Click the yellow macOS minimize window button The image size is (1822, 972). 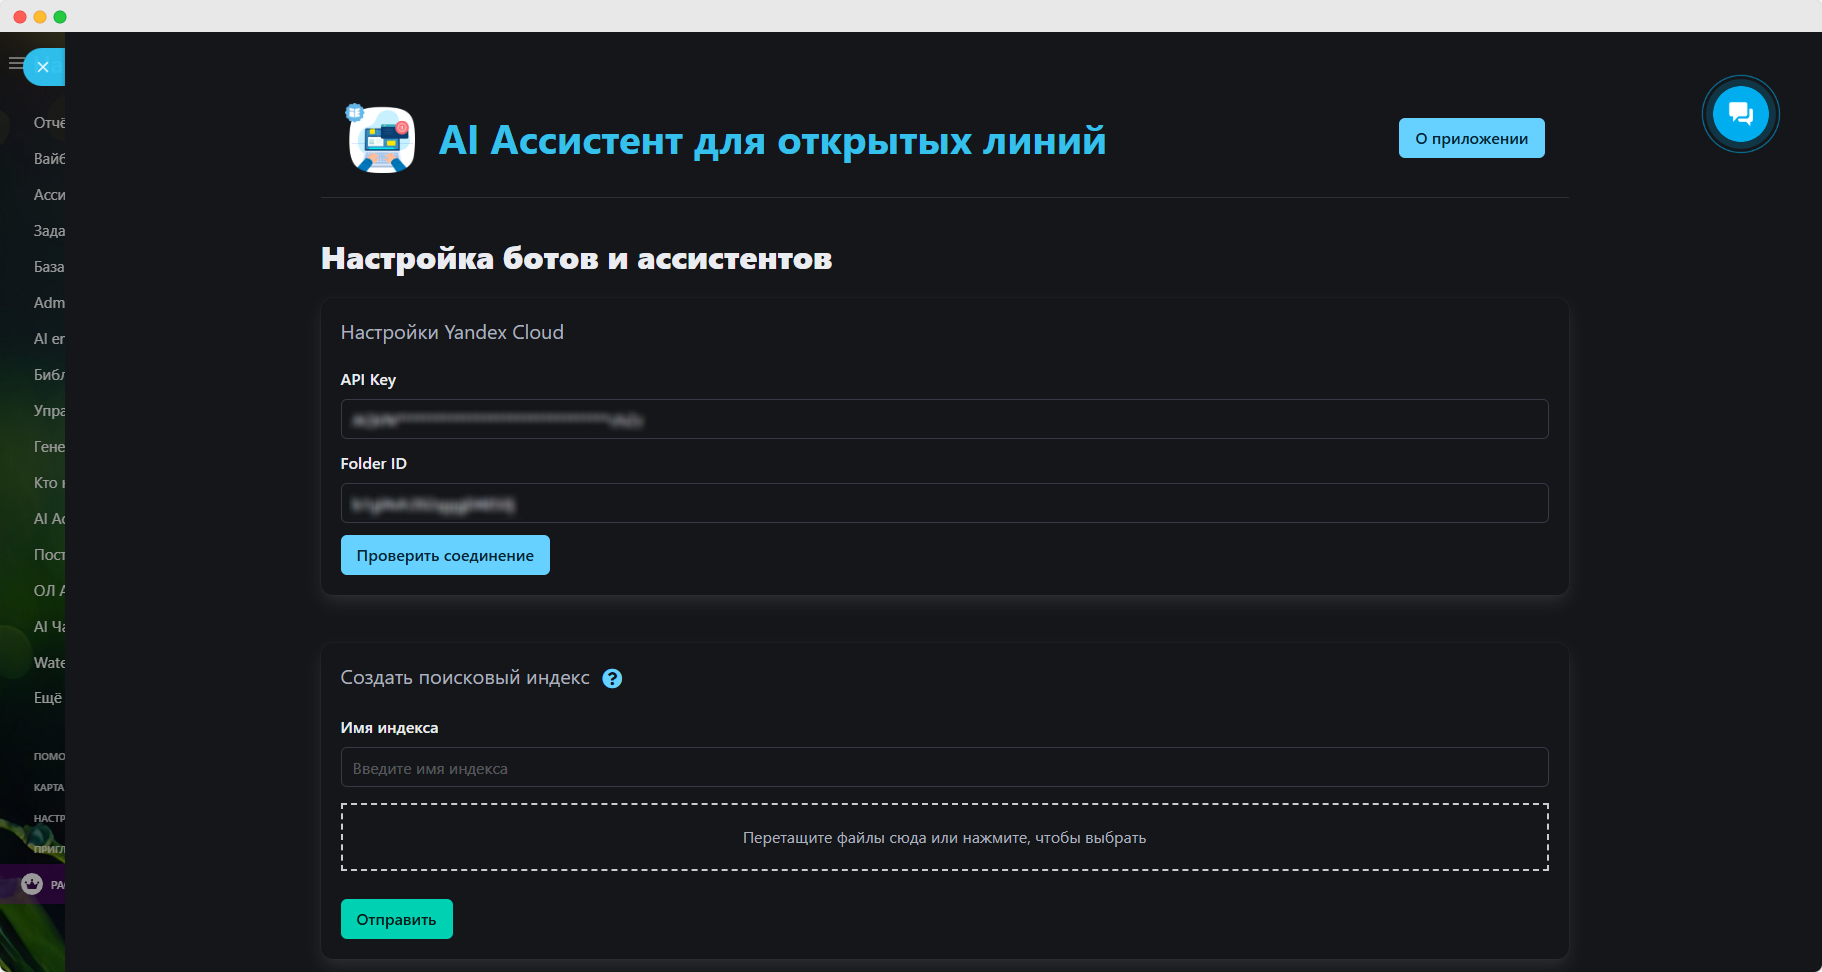pos(40,16)
